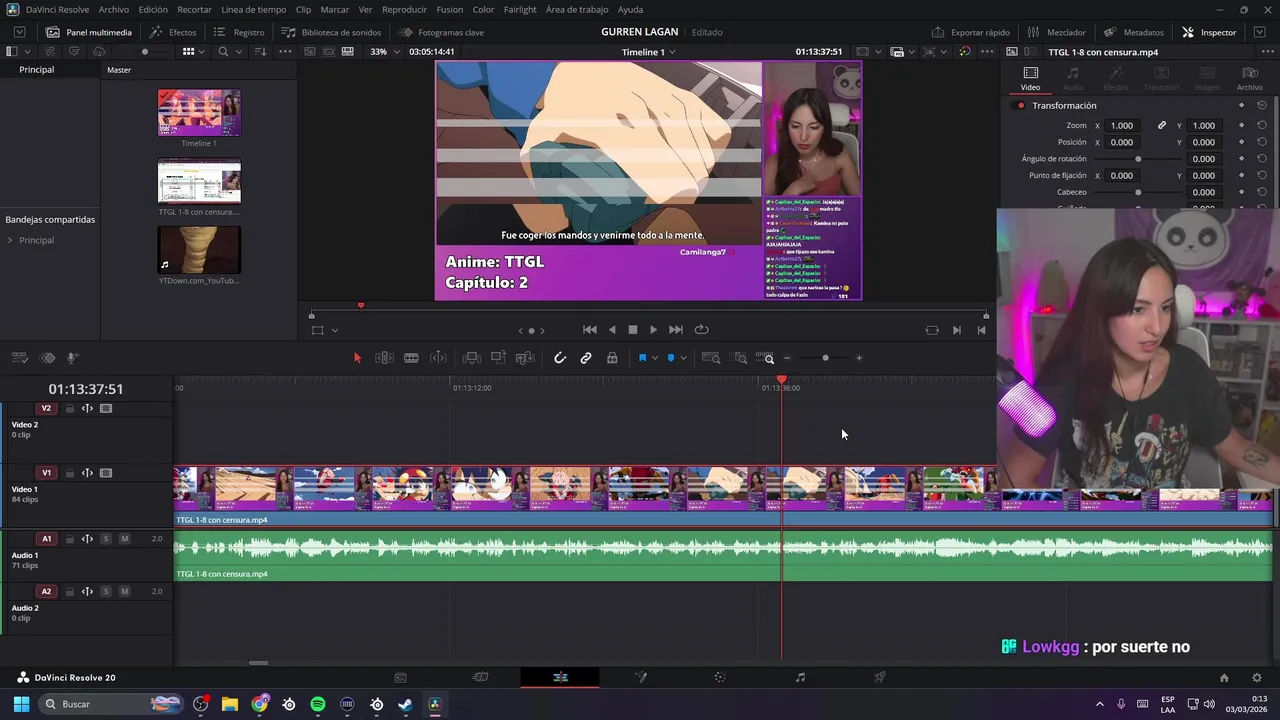Image resolution: width=1280 pixels, height=720 pixels.
Task: Open the Metadatos panel
Action: [1133, 32]
